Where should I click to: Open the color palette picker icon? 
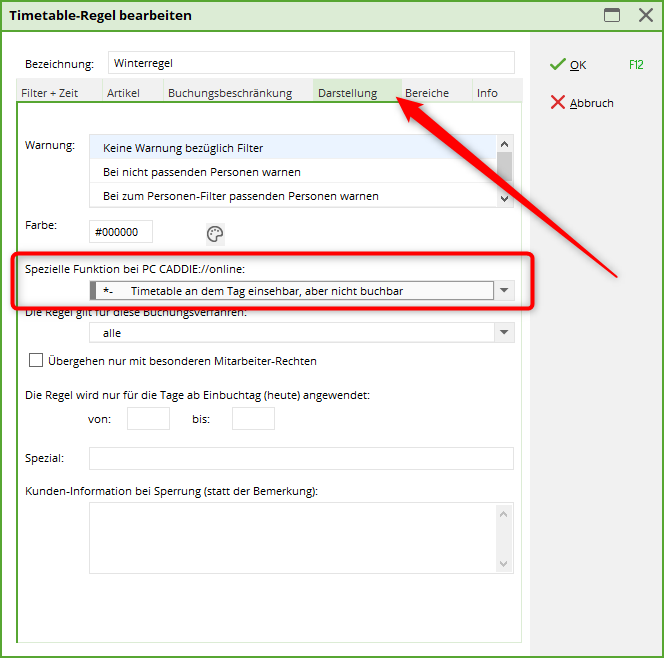215,234
